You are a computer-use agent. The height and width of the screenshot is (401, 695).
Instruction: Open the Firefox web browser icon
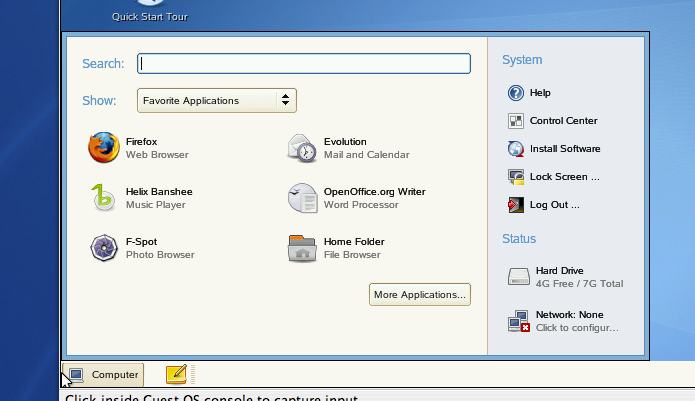pyautogui.click(x=104, y=148)
